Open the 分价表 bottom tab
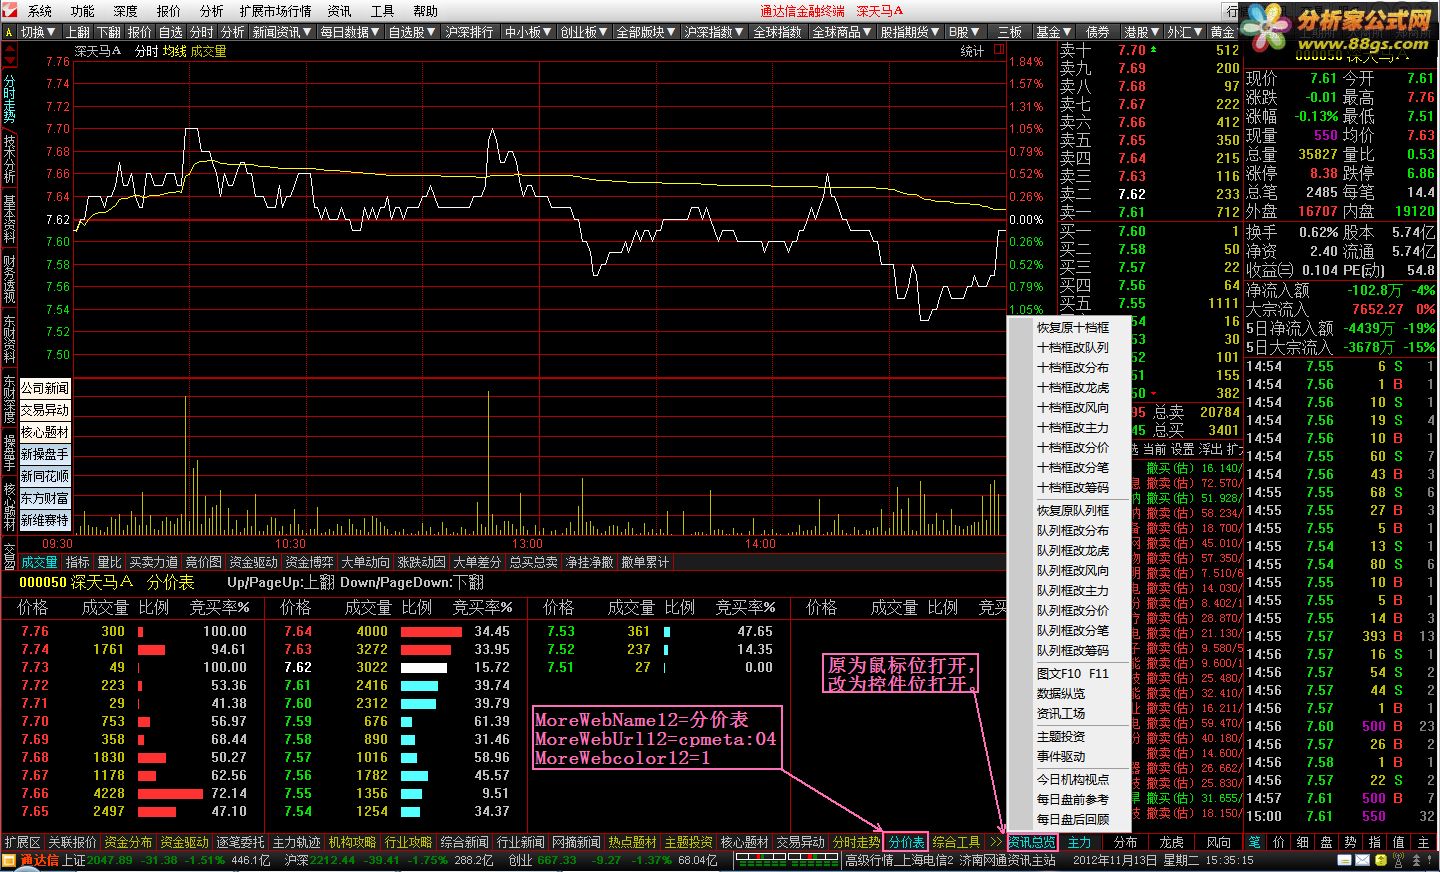Screen dimensions: 1440x872 tap(906, 842)
